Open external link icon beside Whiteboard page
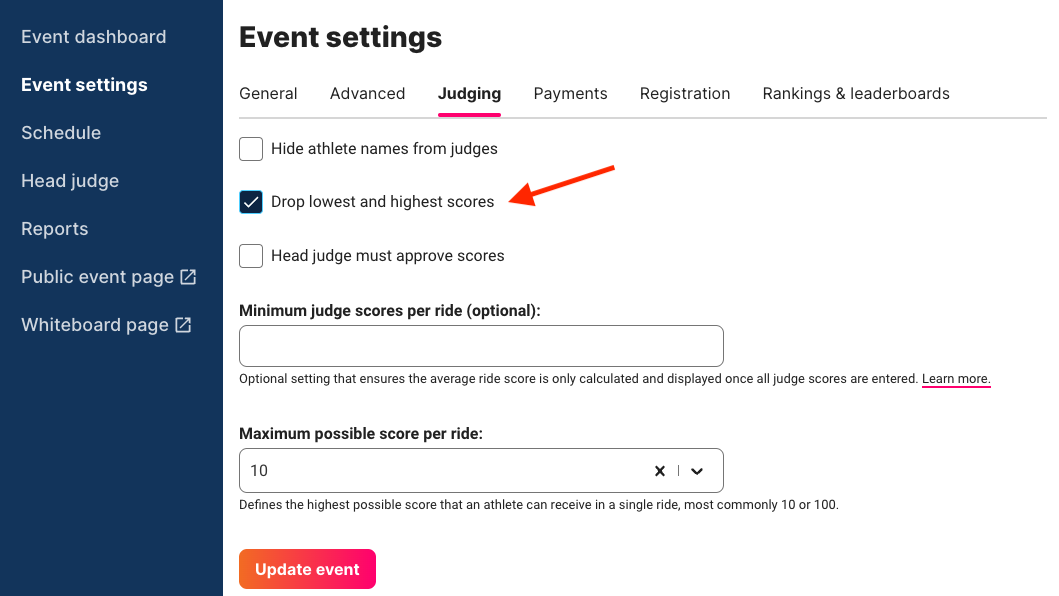The image size is (1059, 596). (183, 325)
